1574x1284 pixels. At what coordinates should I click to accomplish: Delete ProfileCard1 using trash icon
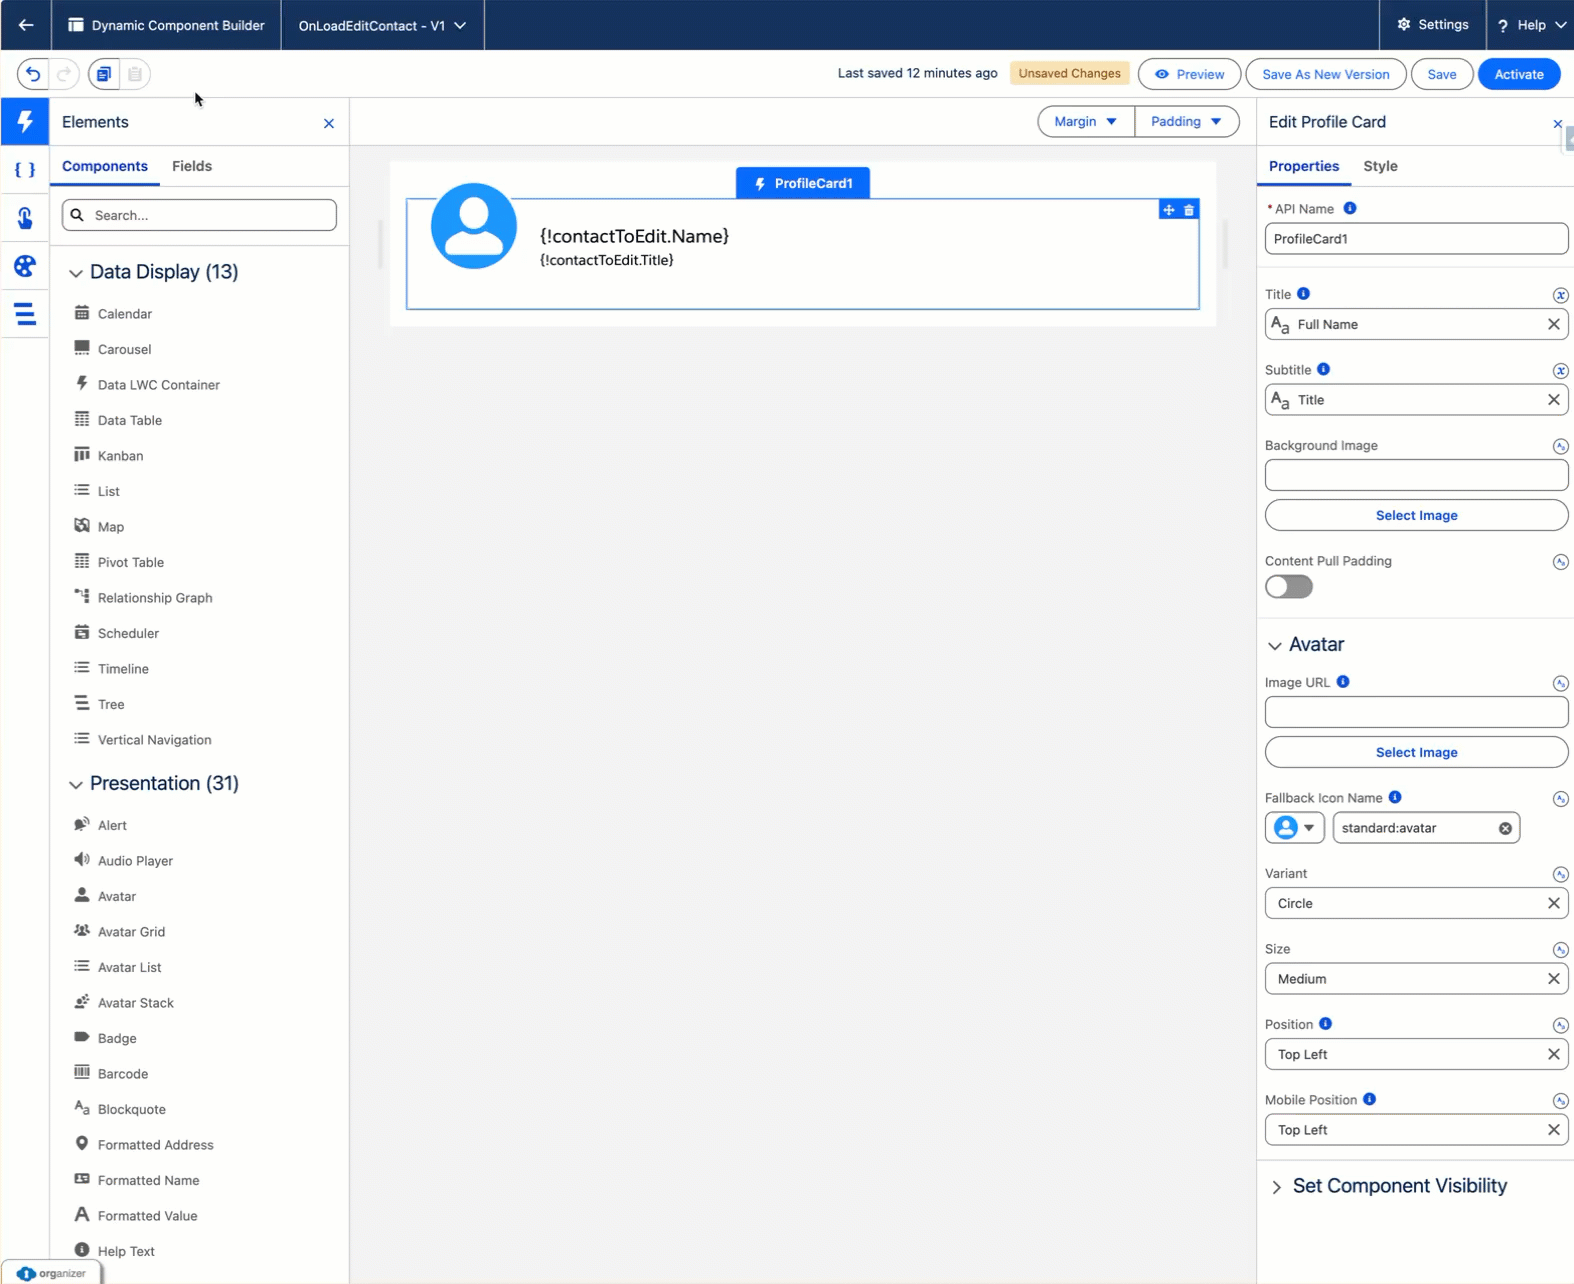pos(1189,210)
